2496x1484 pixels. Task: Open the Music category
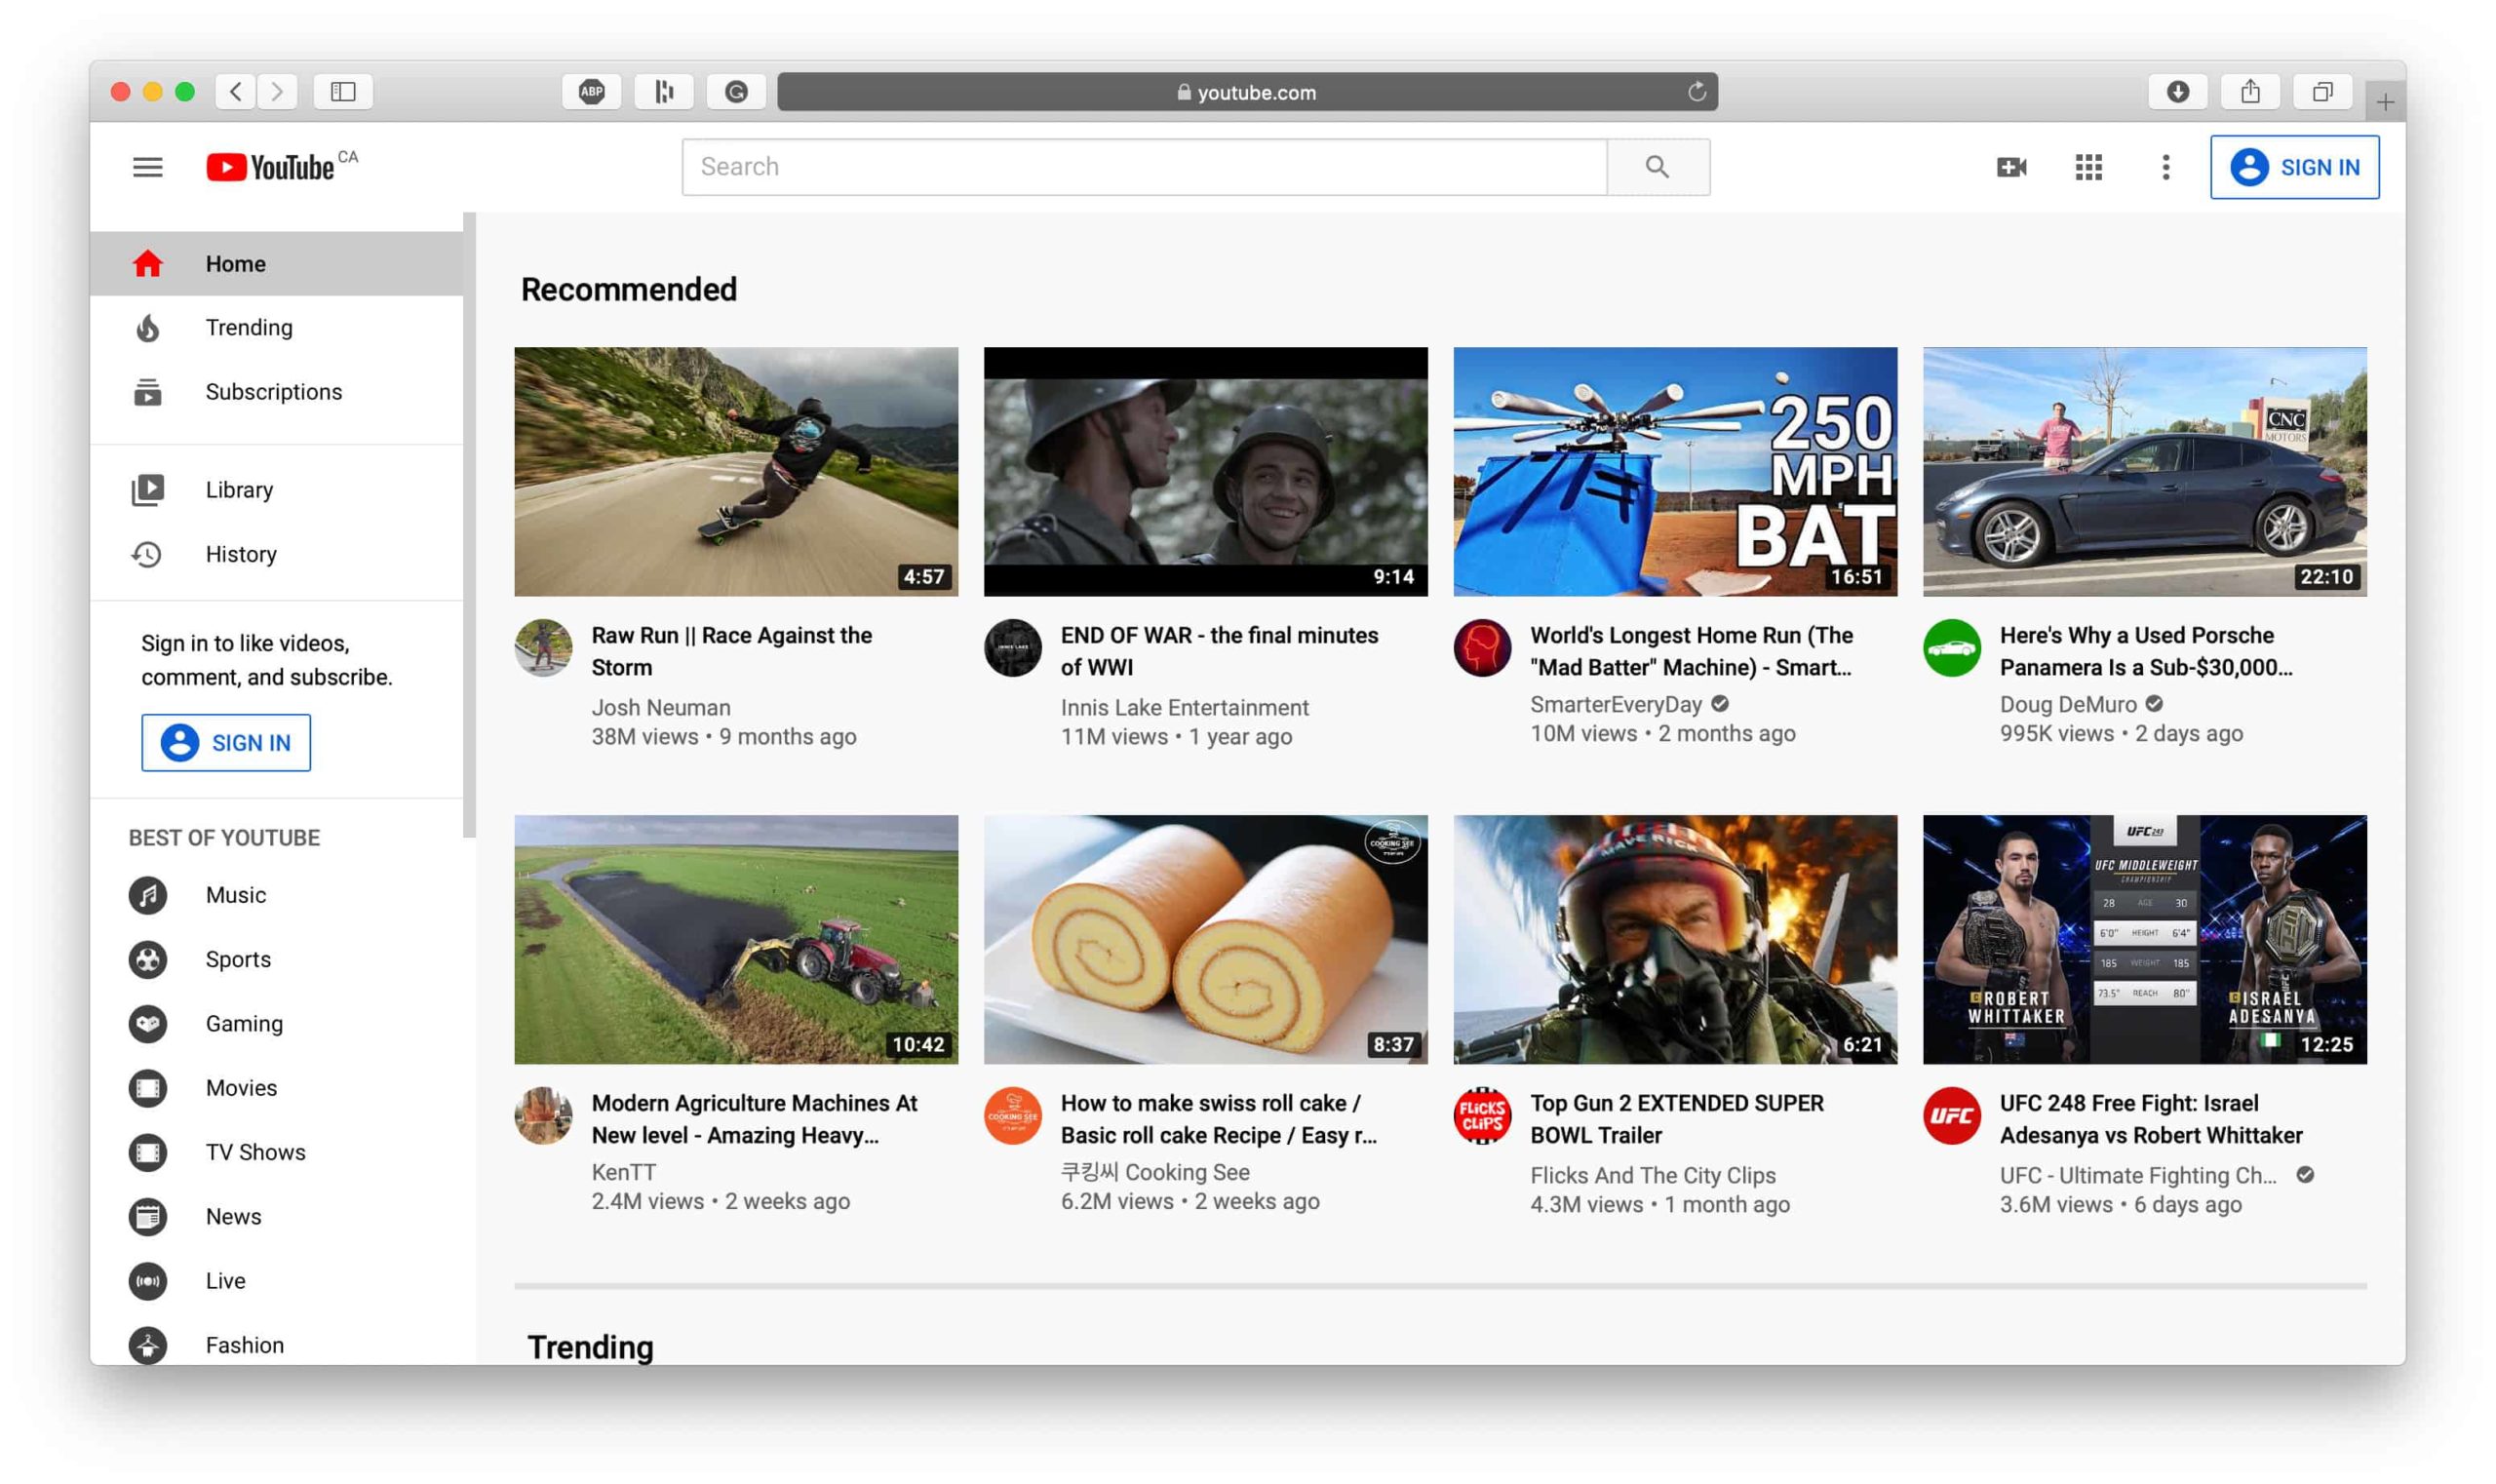click(x=276, y=895)
